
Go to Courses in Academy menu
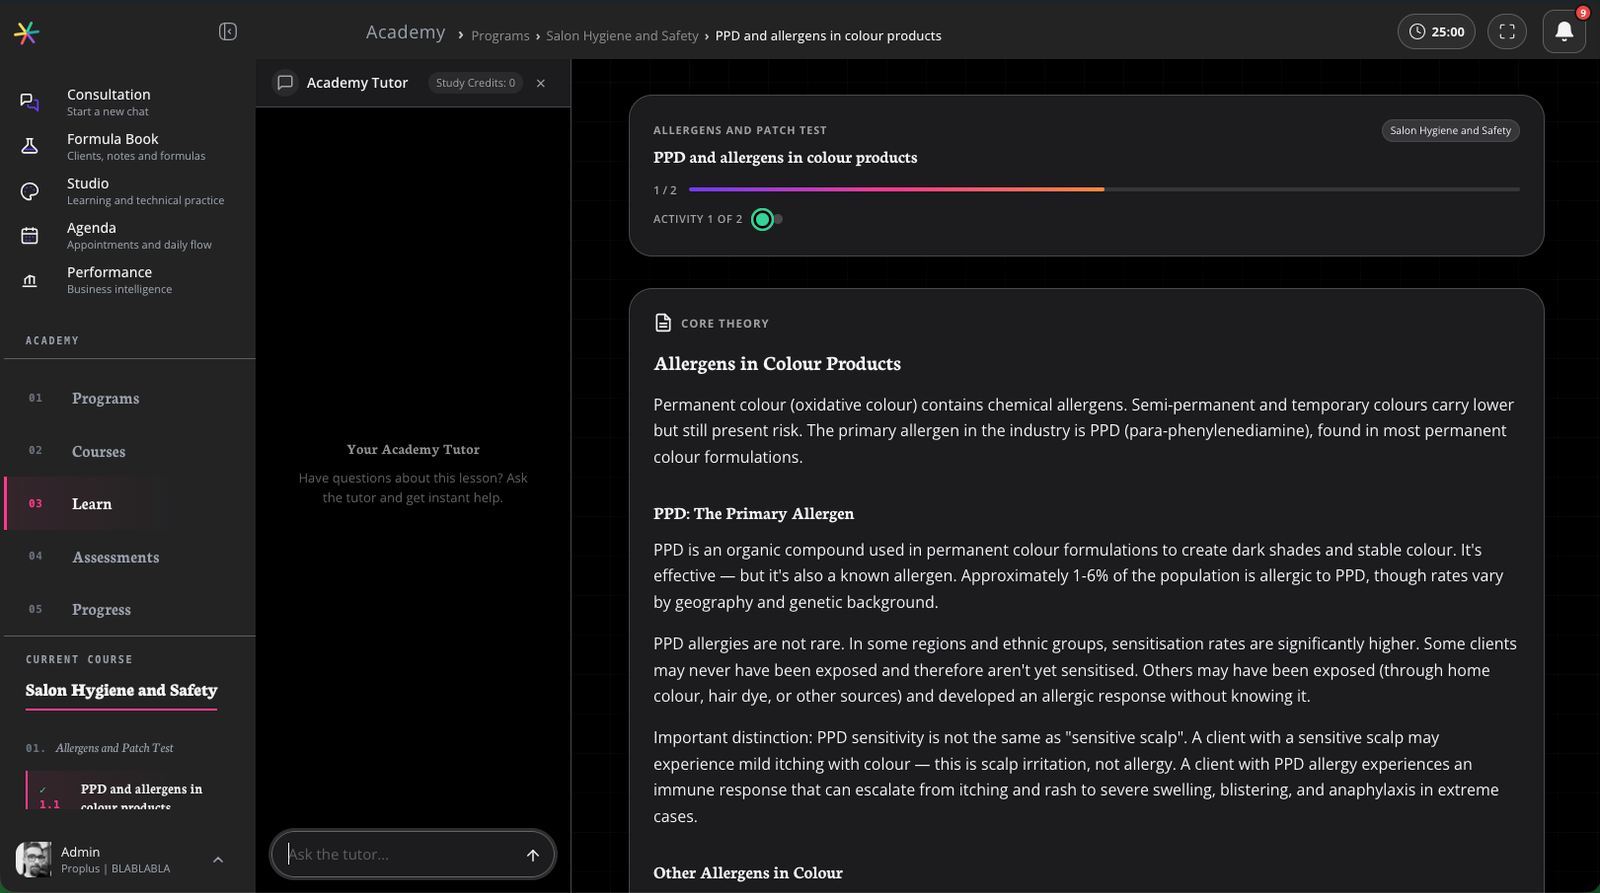click(x=130, y=451)
